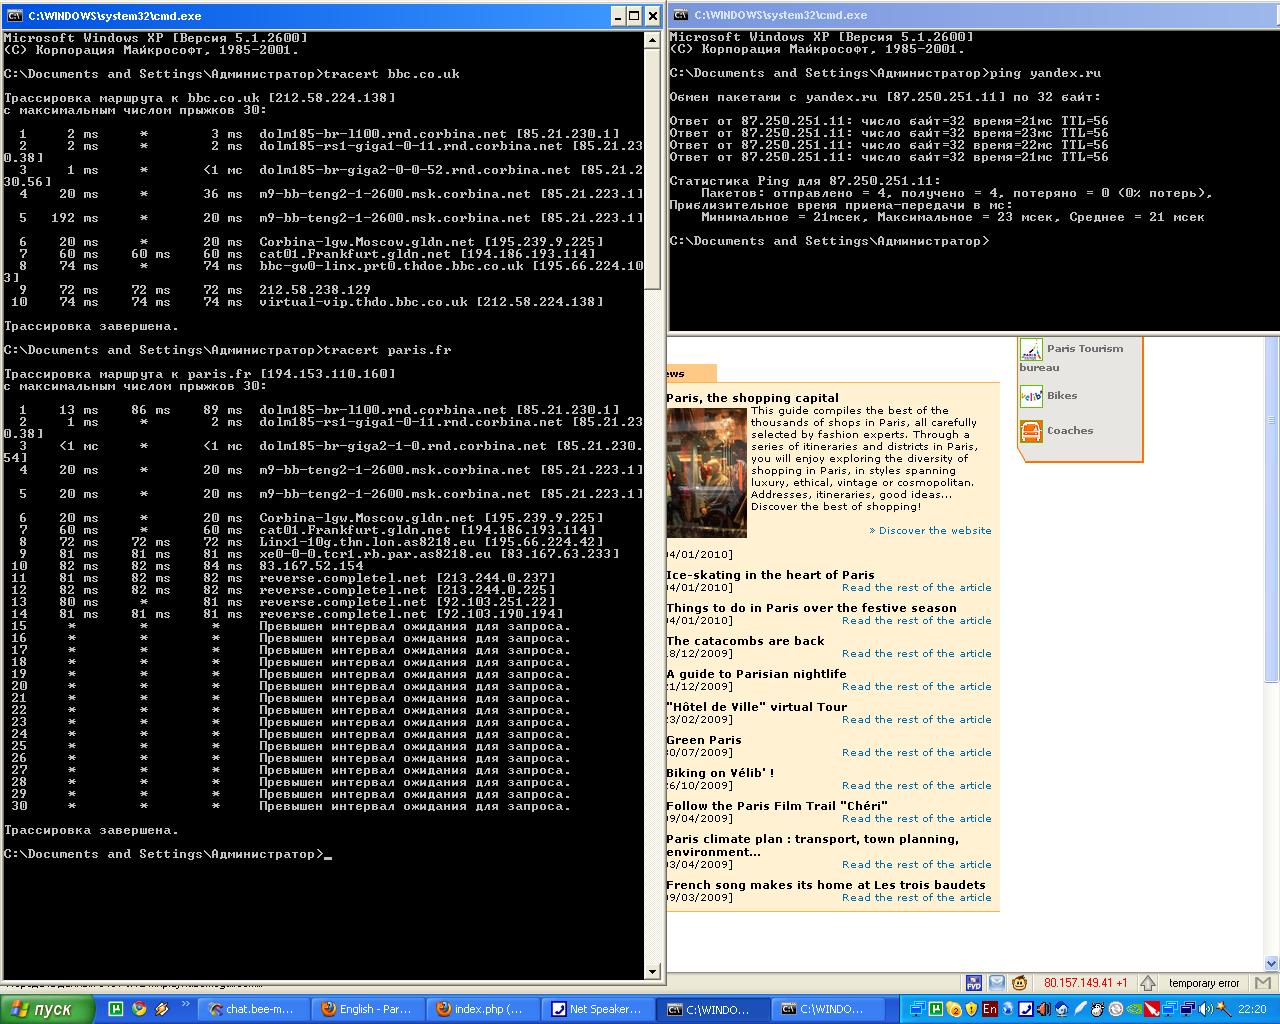
Task: Click the Net Speaker phone tray icon
Action: (1025, 1009)
